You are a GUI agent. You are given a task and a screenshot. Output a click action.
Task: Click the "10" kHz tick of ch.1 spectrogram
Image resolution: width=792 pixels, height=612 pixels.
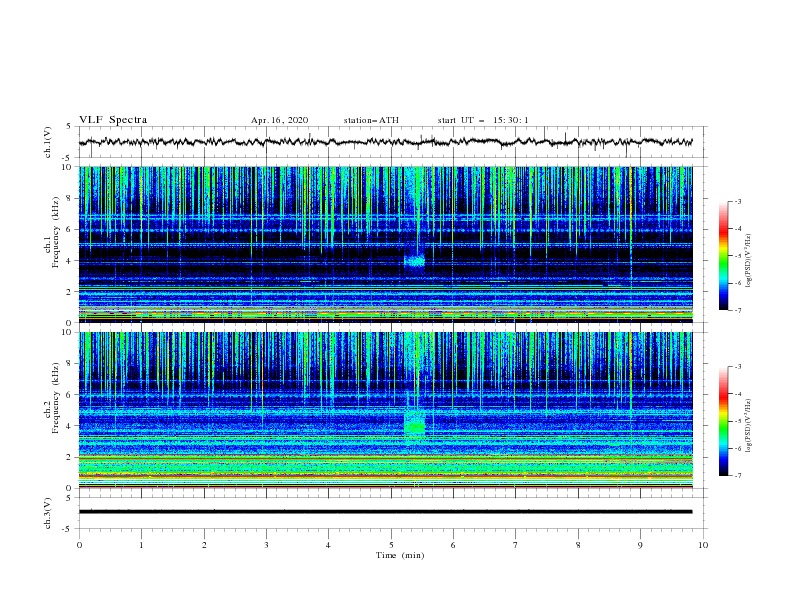67,167
